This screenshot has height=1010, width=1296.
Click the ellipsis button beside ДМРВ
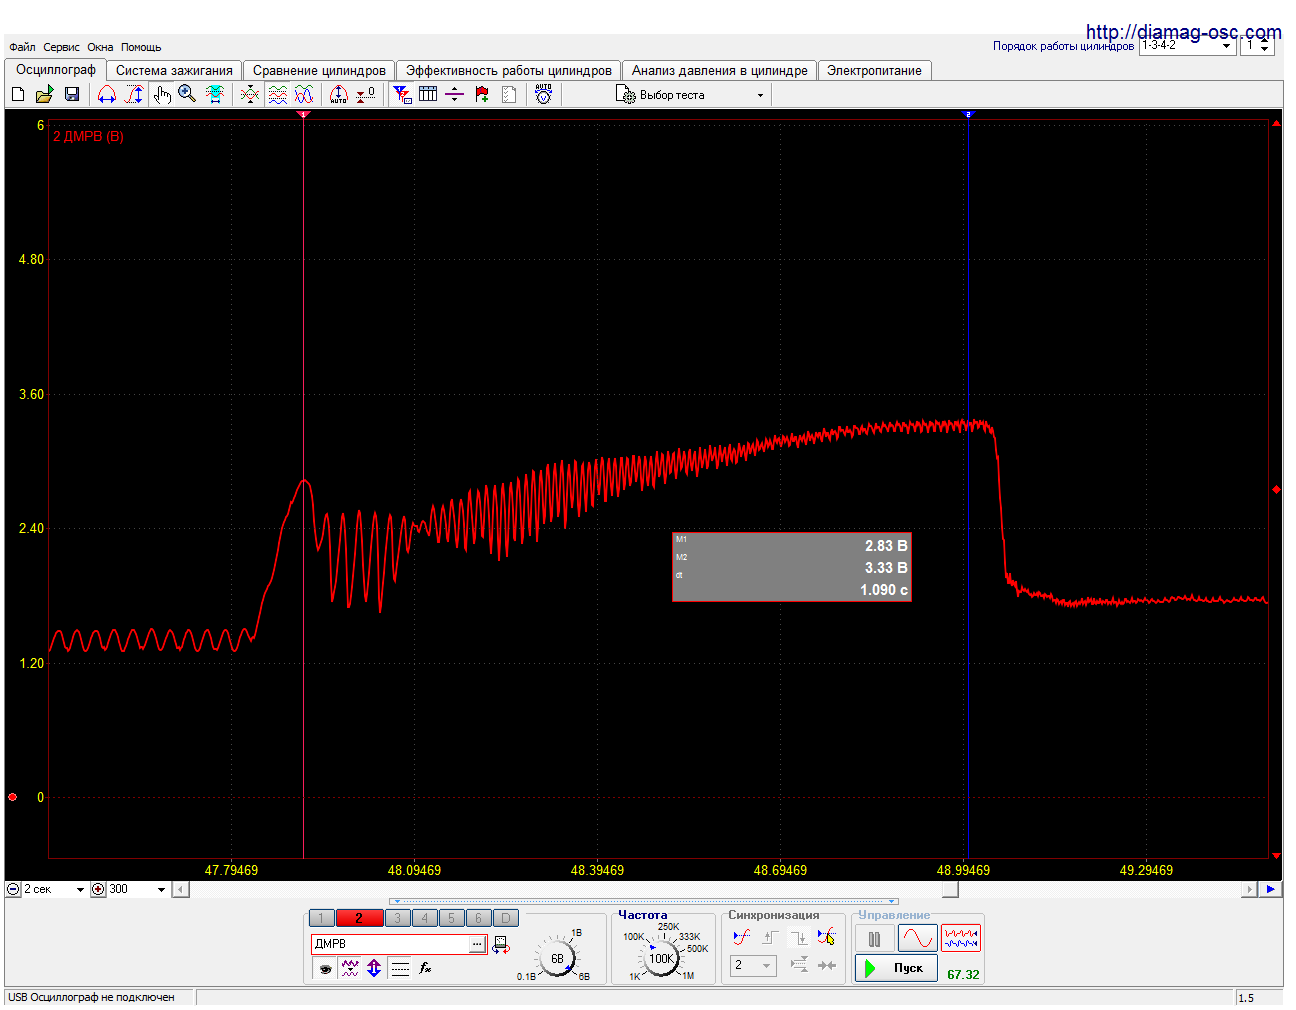click(477, 944)
